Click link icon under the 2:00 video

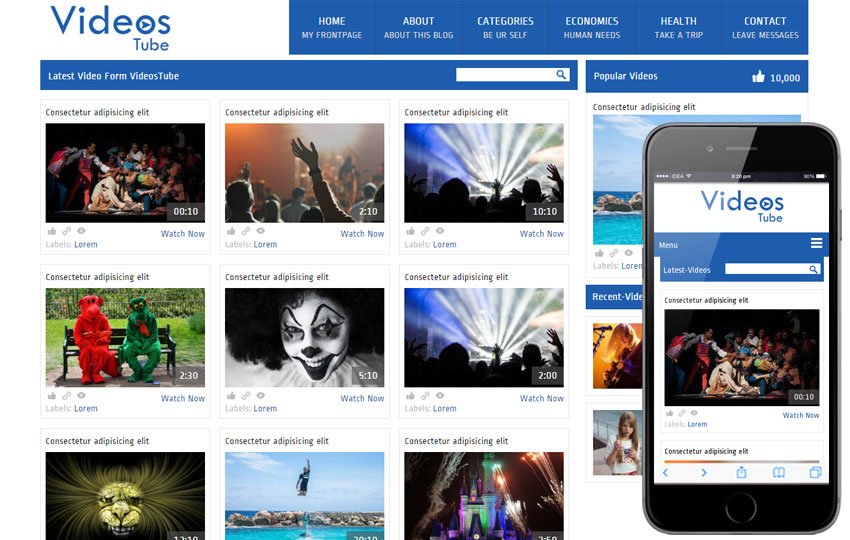tap(425, 396)
